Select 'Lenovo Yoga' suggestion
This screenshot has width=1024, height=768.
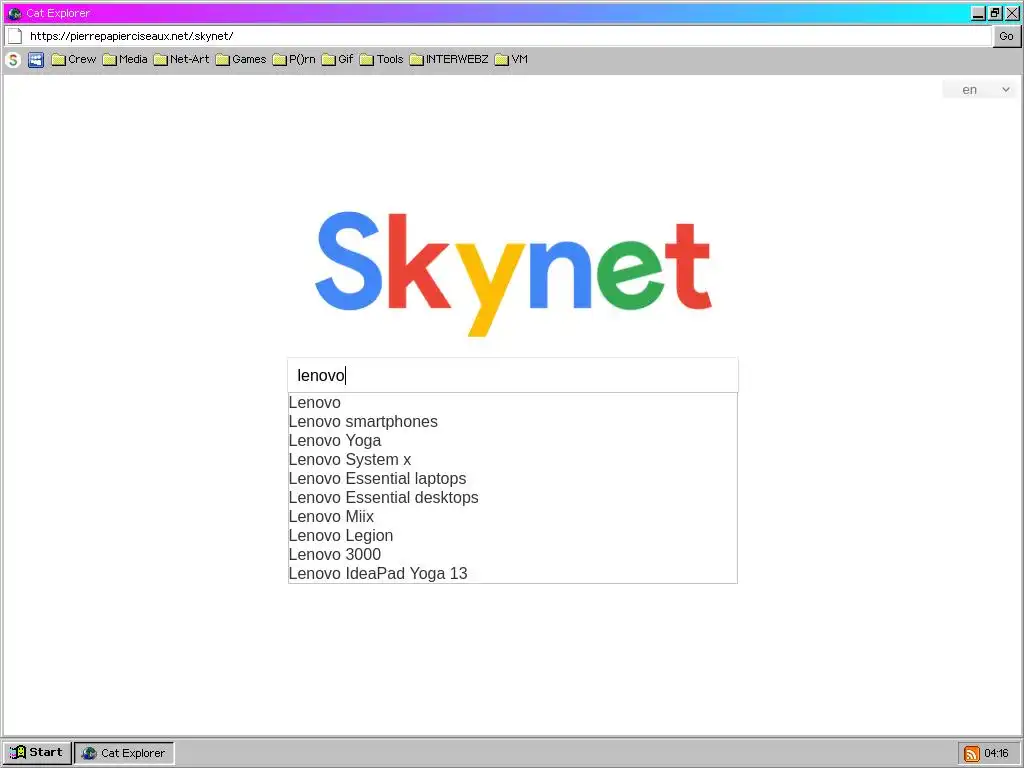(x=513, y=440)
